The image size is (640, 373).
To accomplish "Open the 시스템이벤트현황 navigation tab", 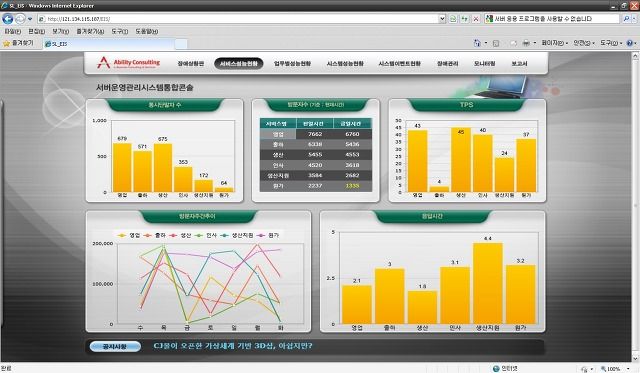I will coord(400,64).
